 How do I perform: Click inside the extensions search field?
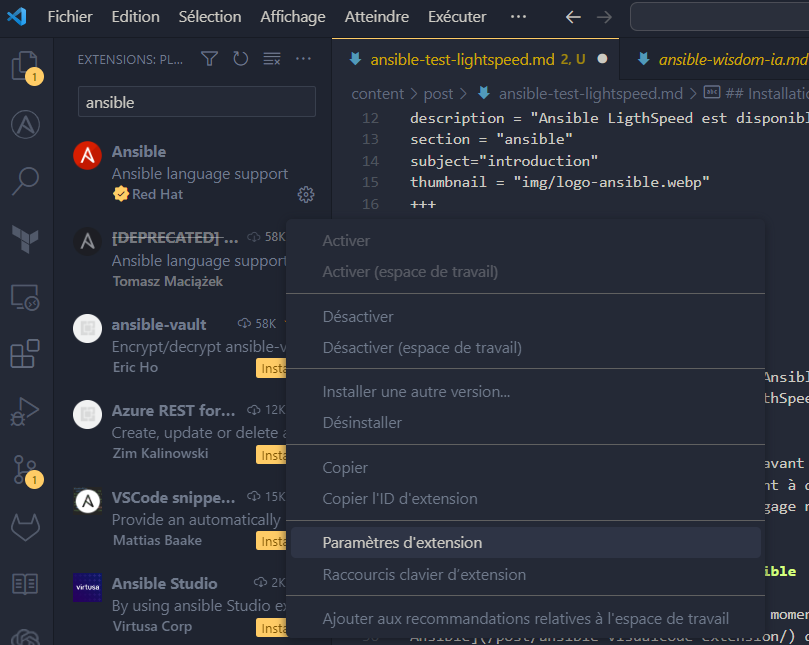196,102
